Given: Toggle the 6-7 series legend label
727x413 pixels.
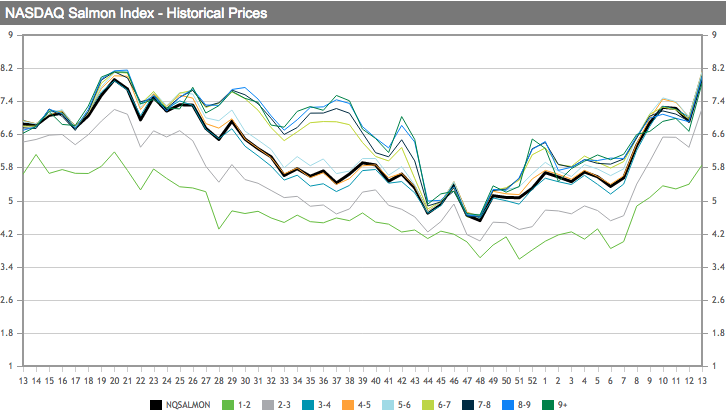Looking at the screenshot, I should [444, 405].
